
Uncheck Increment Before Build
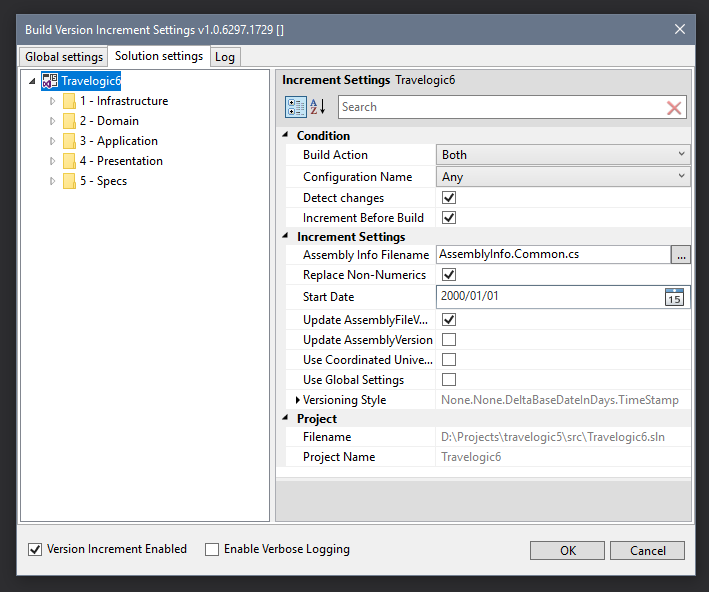449,218
